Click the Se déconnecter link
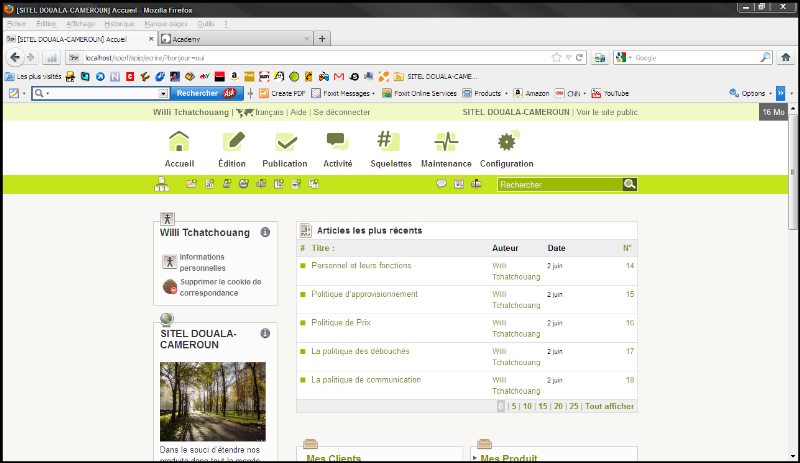The width and height of the screenshot is (800, 463). pos(342,112)
